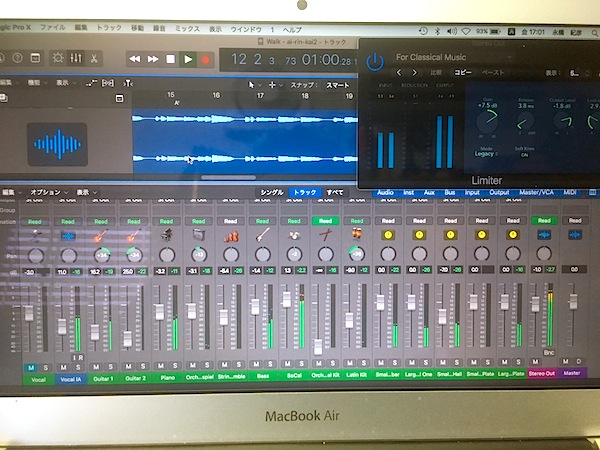Image resolution: width=600 pixels, height=450 pixels.
Task: Toggle record enable R on Vocal IA
Action: (x=81, y=357)
